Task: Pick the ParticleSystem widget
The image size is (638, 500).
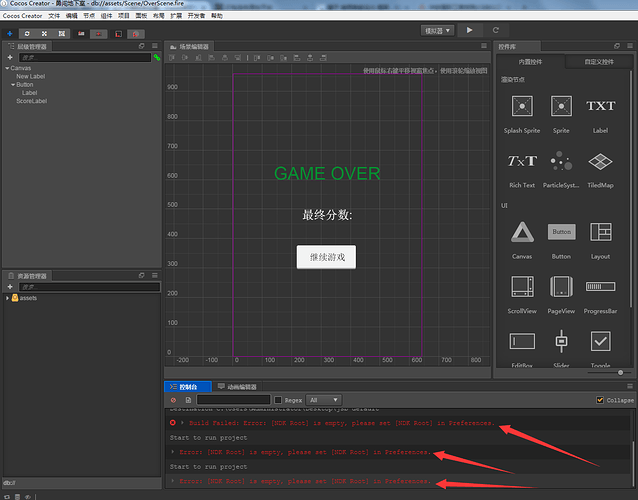Action: [x=561, y=170]
